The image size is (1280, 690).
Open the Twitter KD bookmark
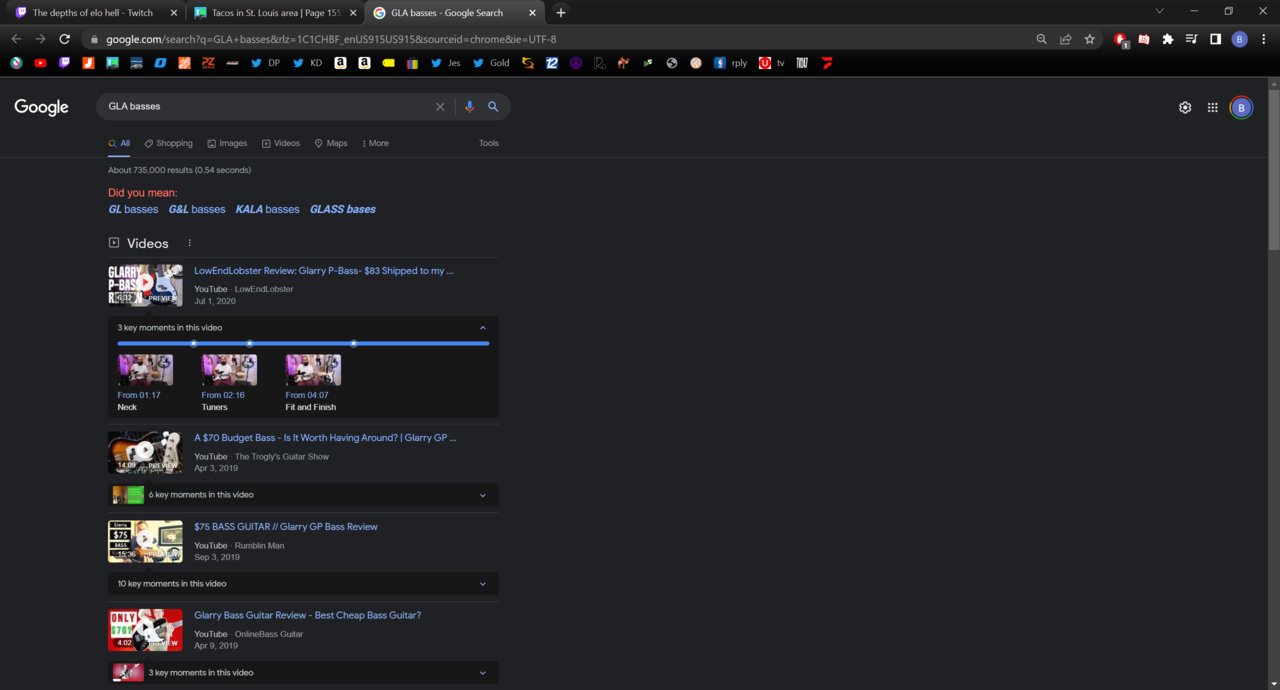coord(308,63)
